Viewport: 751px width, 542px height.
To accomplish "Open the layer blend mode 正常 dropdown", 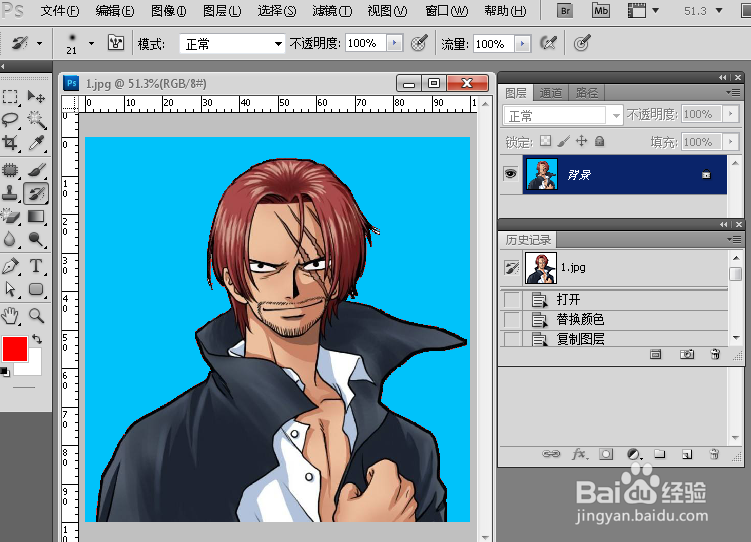I will pyautogui.click(x=562, y=115).
